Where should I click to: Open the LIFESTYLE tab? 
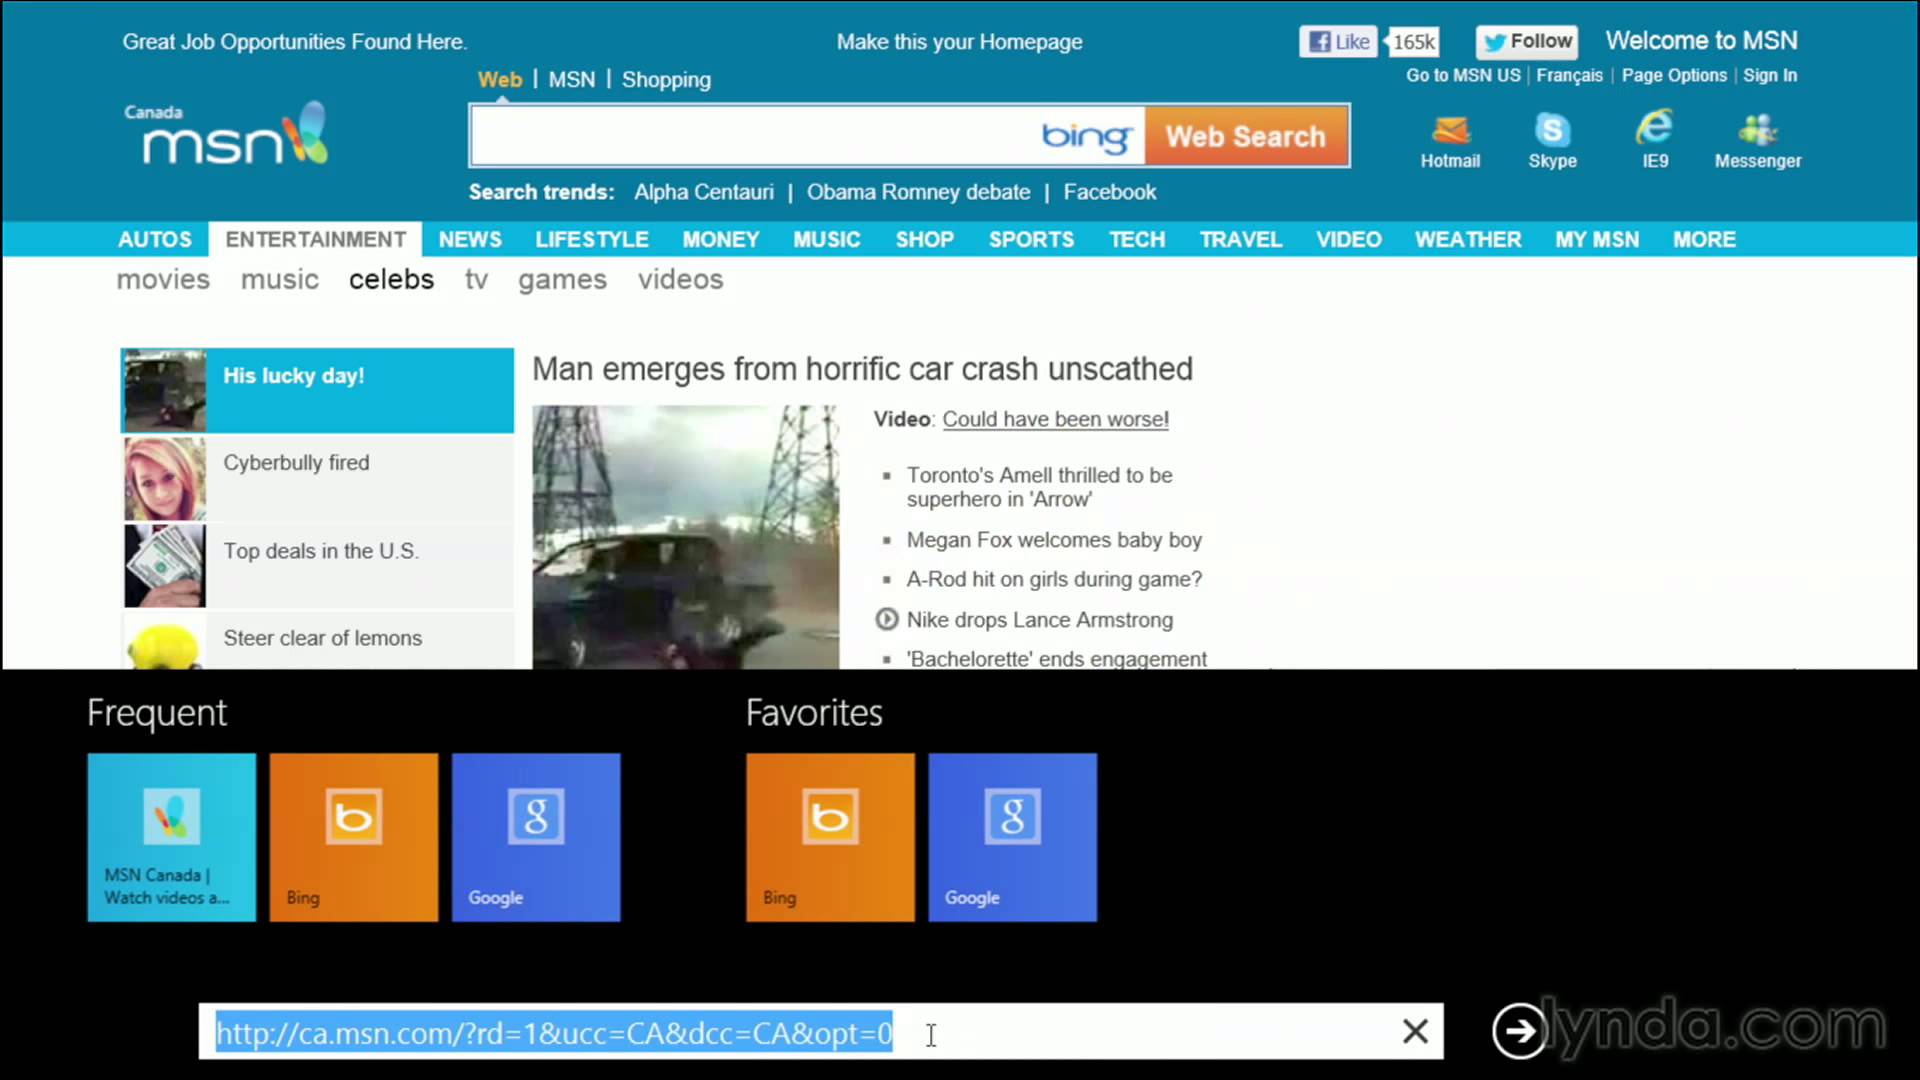tap(592, 240)
